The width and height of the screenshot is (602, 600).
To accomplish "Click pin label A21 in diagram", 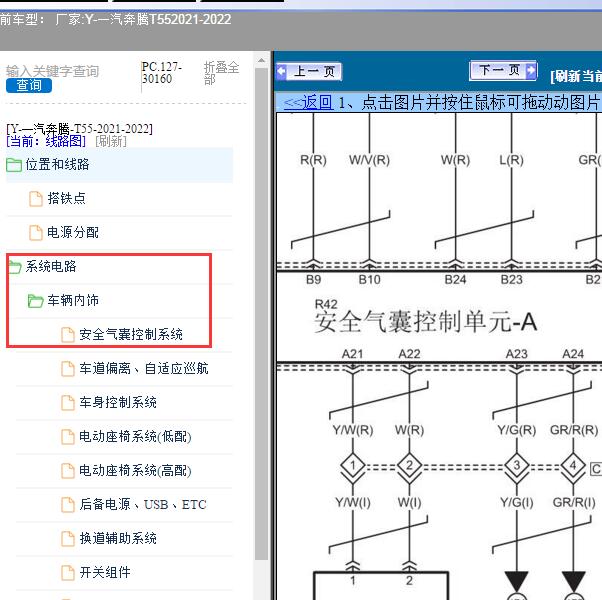I will 352,354.
